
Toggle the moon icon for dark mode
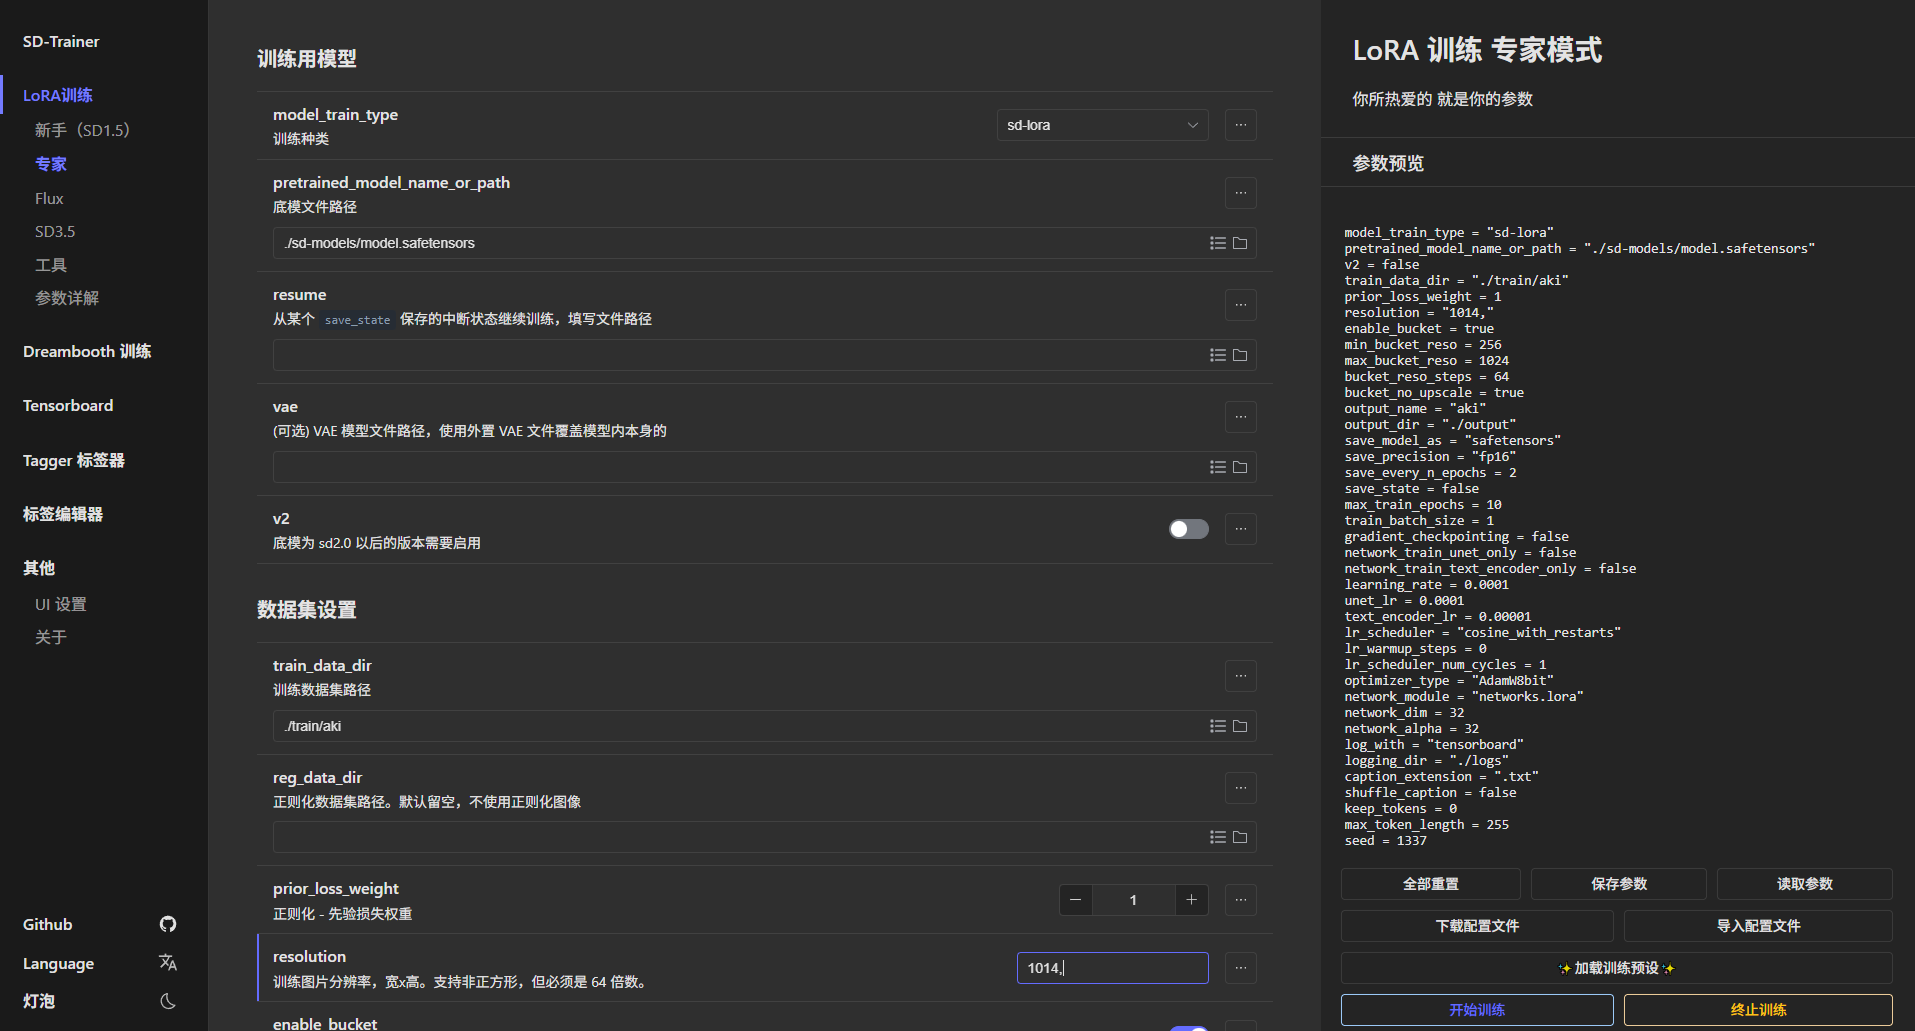tap(168, 1001)
